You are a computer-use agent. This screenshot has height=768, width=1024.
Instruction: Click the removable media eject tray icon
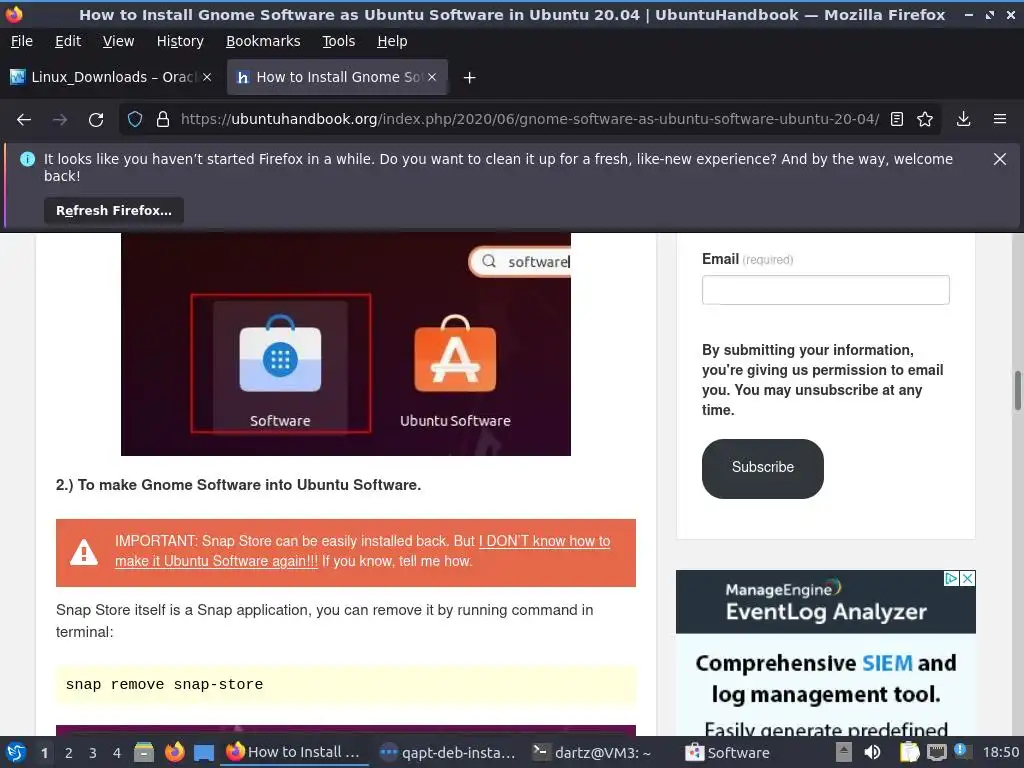coord(844,753)
